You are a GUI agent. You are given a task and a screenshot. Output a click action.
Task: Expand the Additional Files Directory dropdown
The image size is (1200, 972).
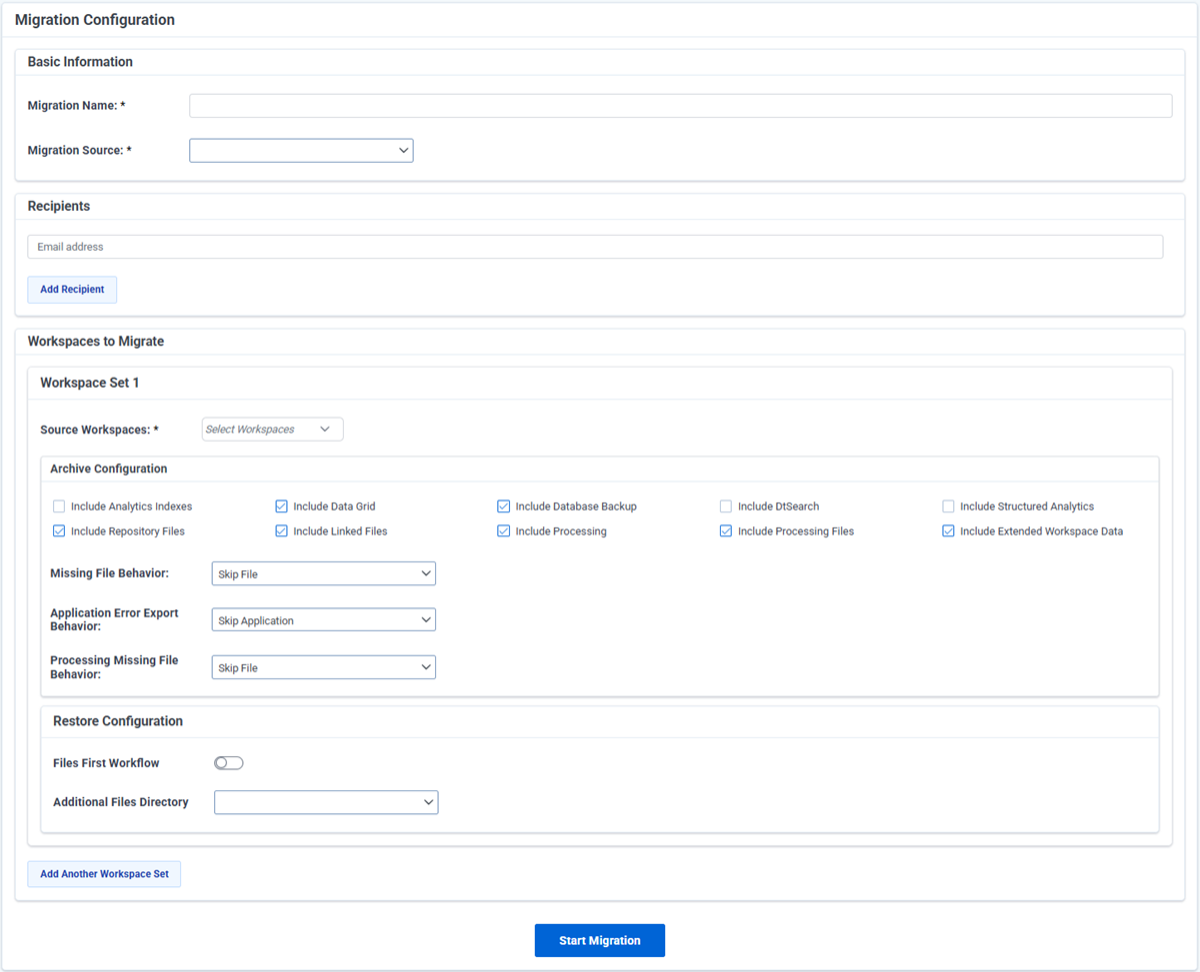tap(325, 802)
